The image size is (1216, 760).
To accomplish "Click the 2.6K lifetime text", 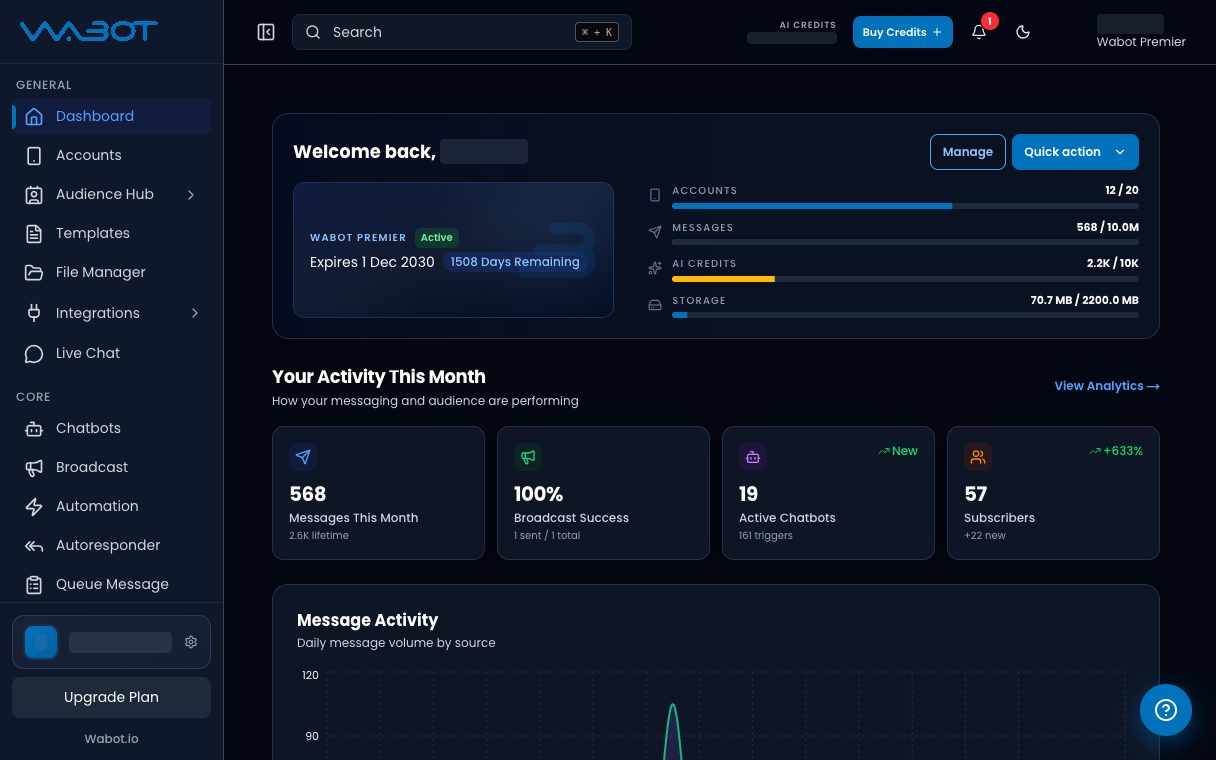I will coord(319,536).
